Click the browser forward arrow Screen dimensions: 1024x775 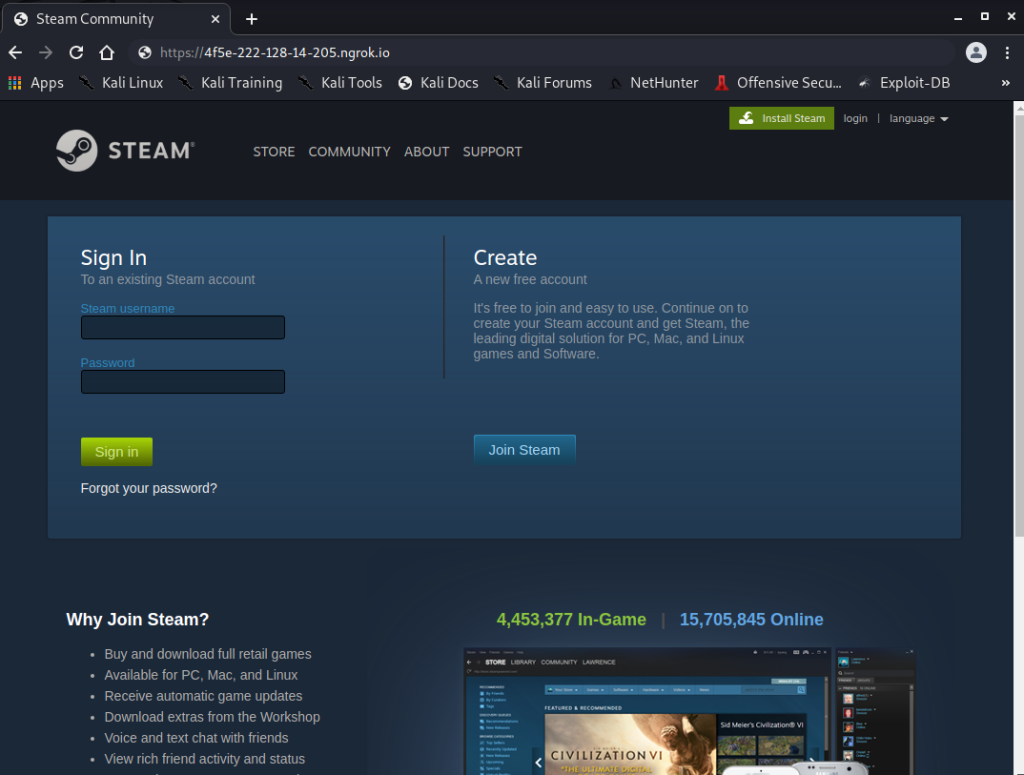pyautogui.click(x=45, y=53)
